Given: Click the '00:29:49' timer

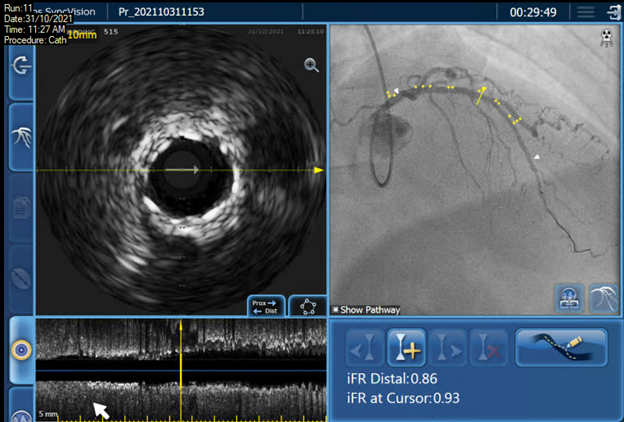Looking at the screenshot, I should (x=533, y=12).
